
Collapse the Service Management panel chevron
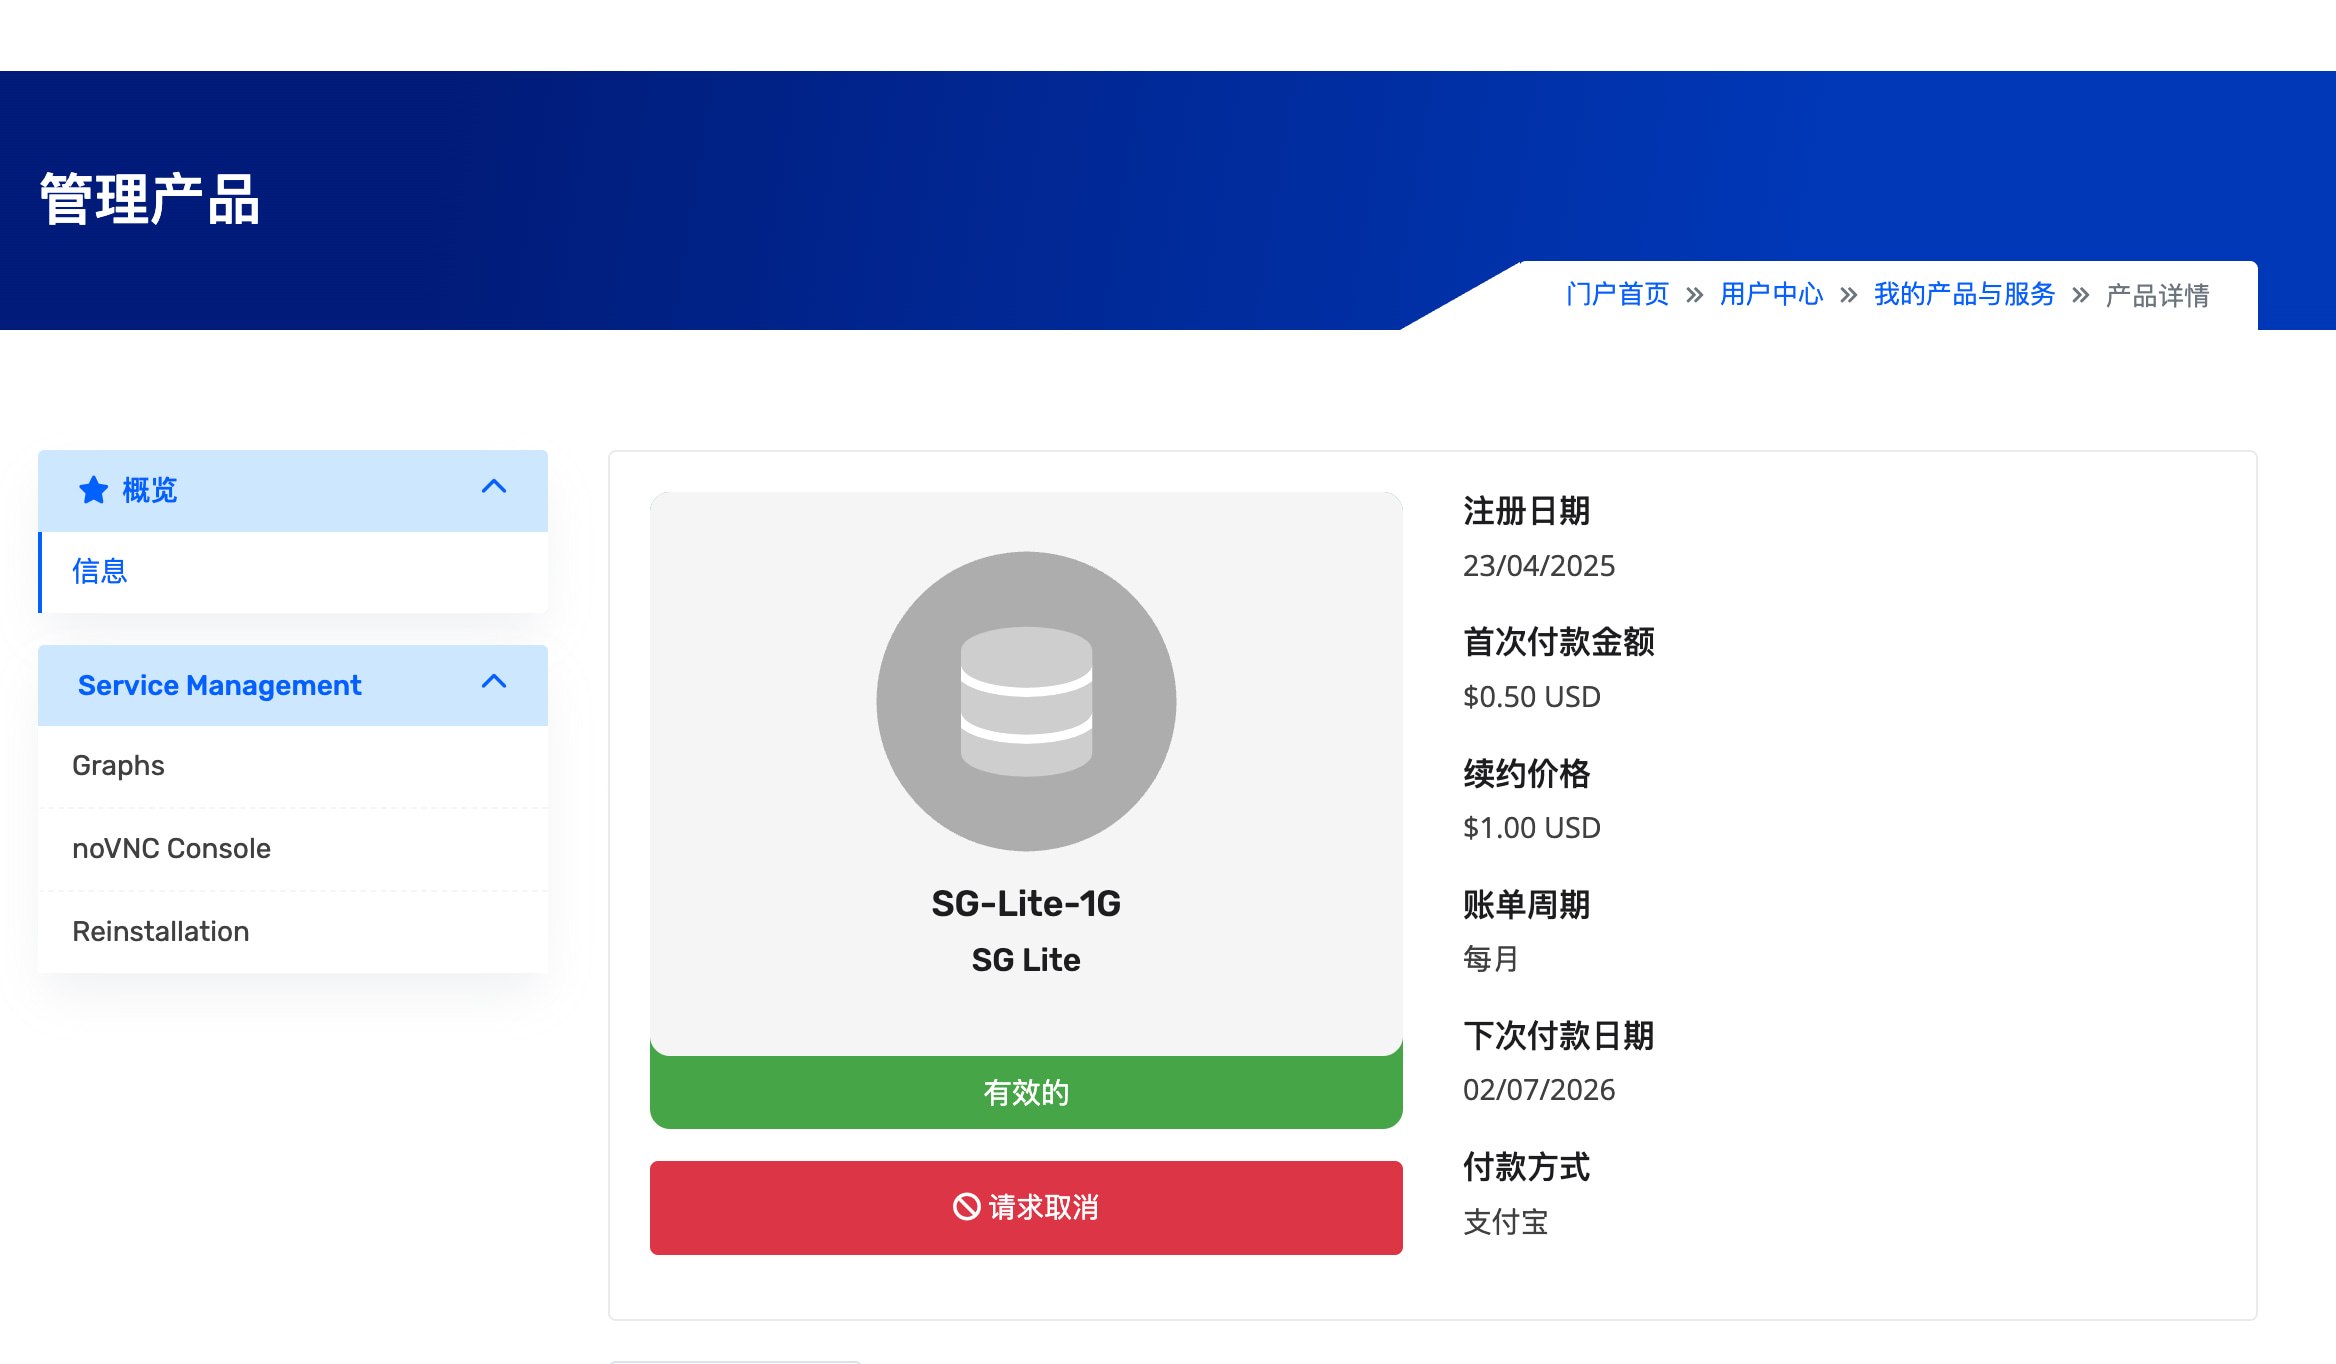(494, 682)
